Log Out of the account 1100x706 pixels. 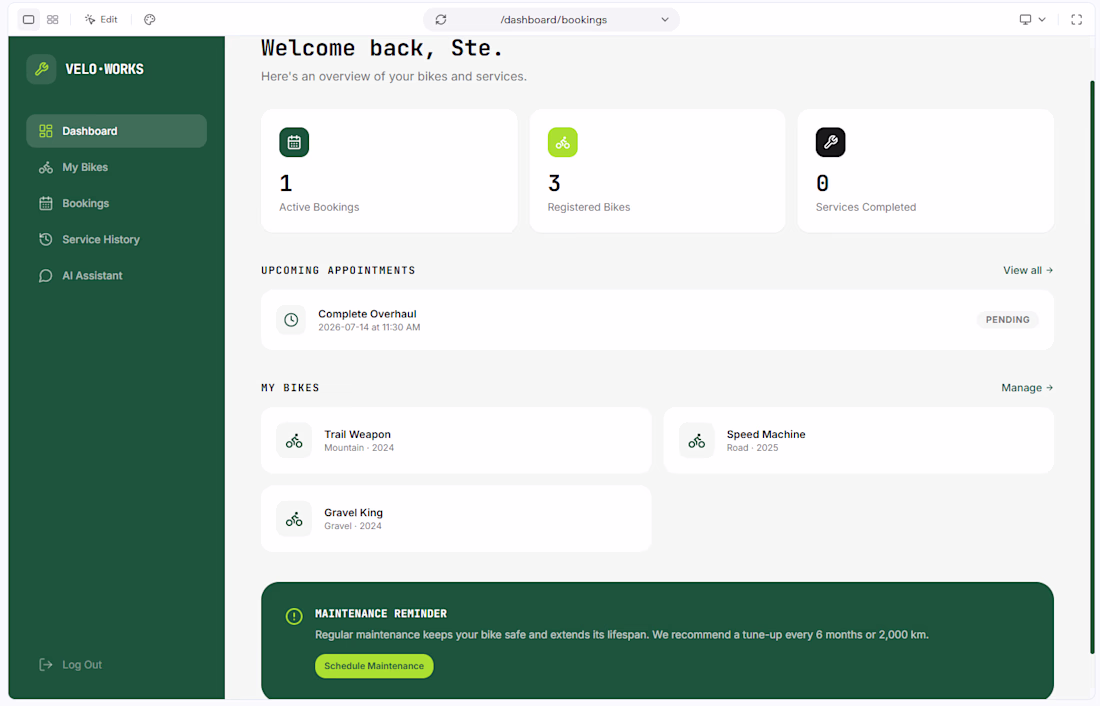[70, 665]
